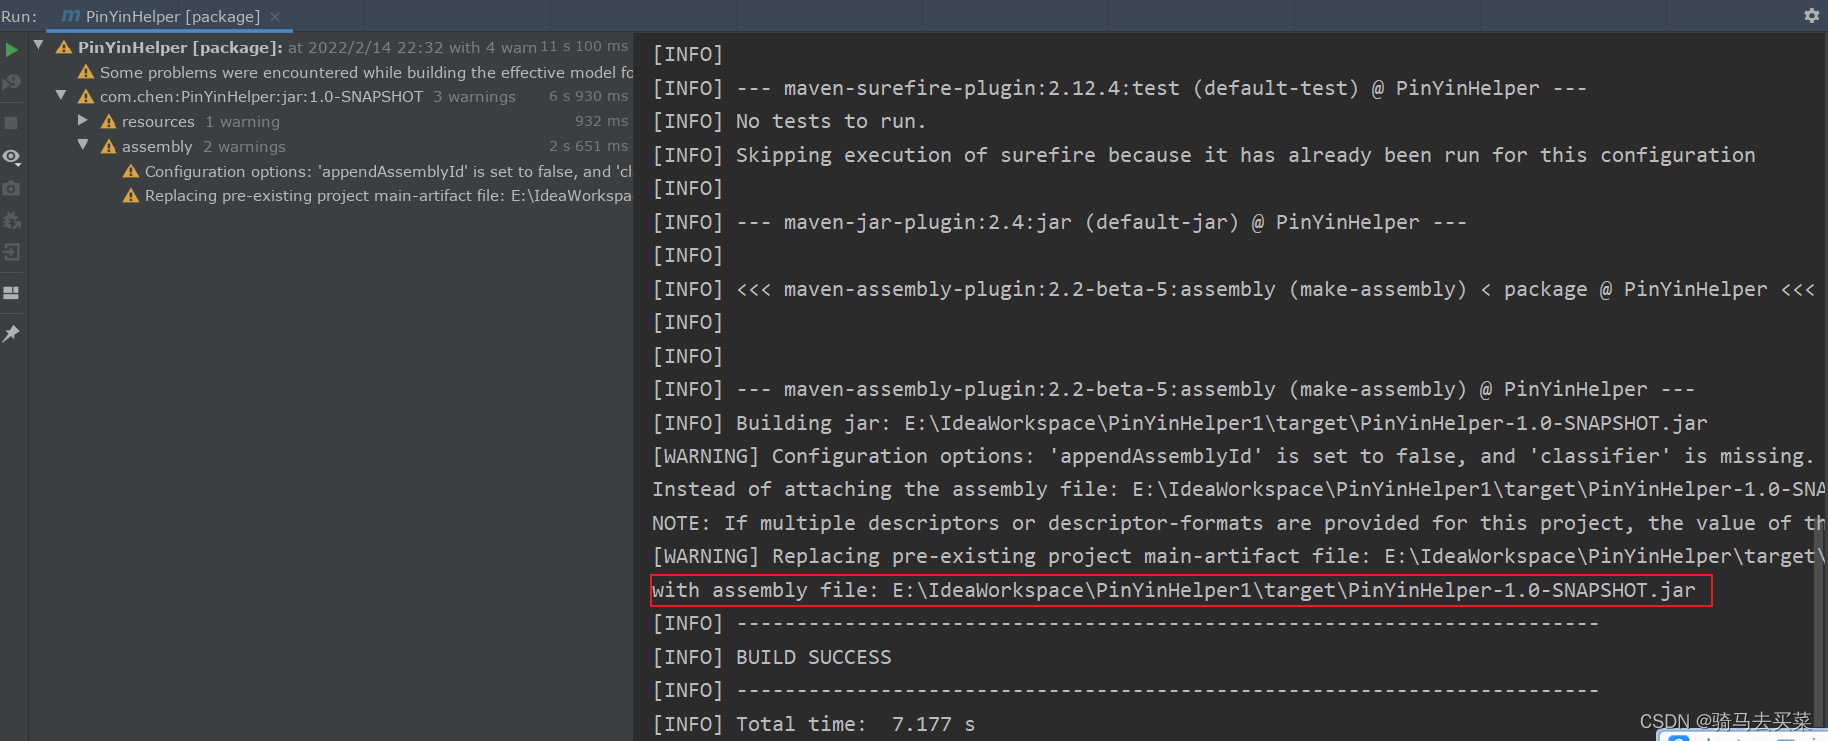Click the '2 s 651 ms' duration text
This screenshot has height=741, width=1828.
589,146
